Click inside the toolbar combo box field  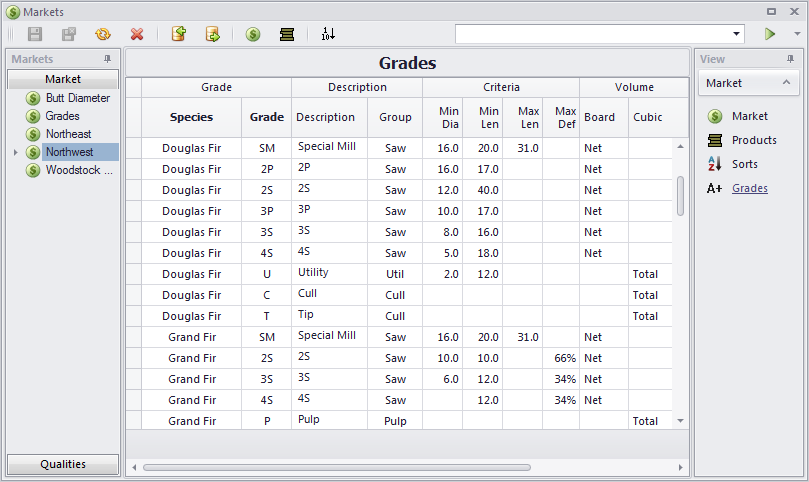pyautogui.click(x=593, y=34)
